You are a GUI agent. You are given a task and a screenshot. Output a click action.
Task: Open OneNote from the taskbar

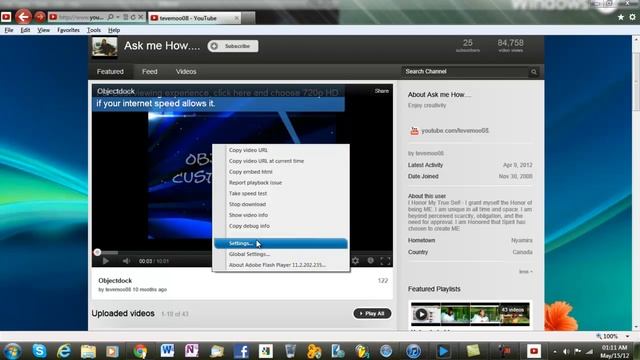tap(191, 351)
